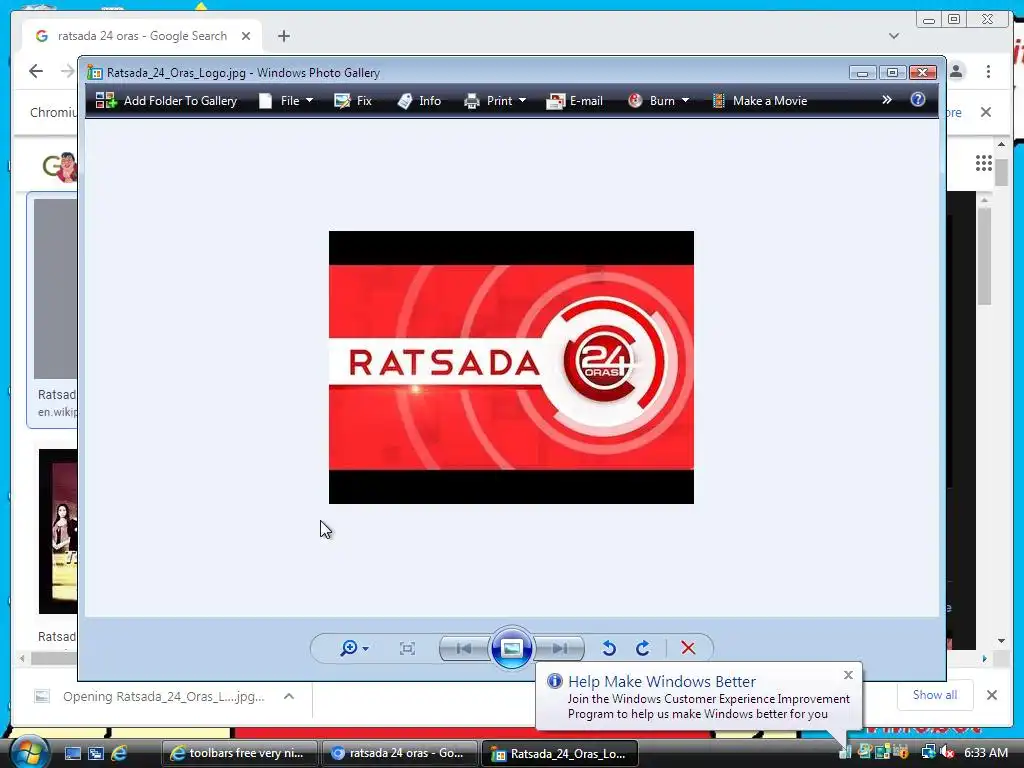Click the 6:33 AM clock
Screen dimensions: 1024x768
pyautogui.click(x=986, y=752)
